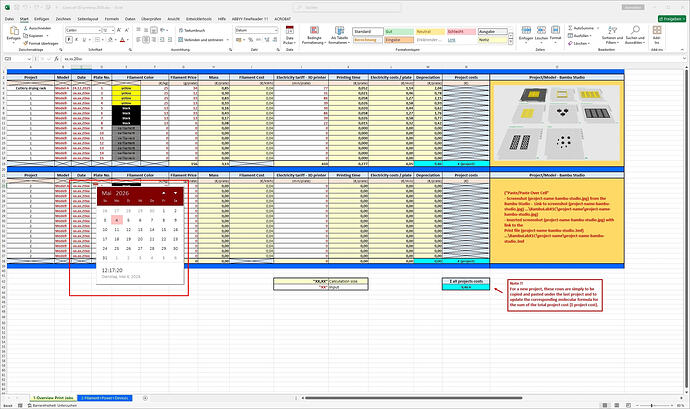The height and width of the screenshot is (409, 690).
Task: Click the Zellen Löschen icon
Action: click(x=541, y=30)
